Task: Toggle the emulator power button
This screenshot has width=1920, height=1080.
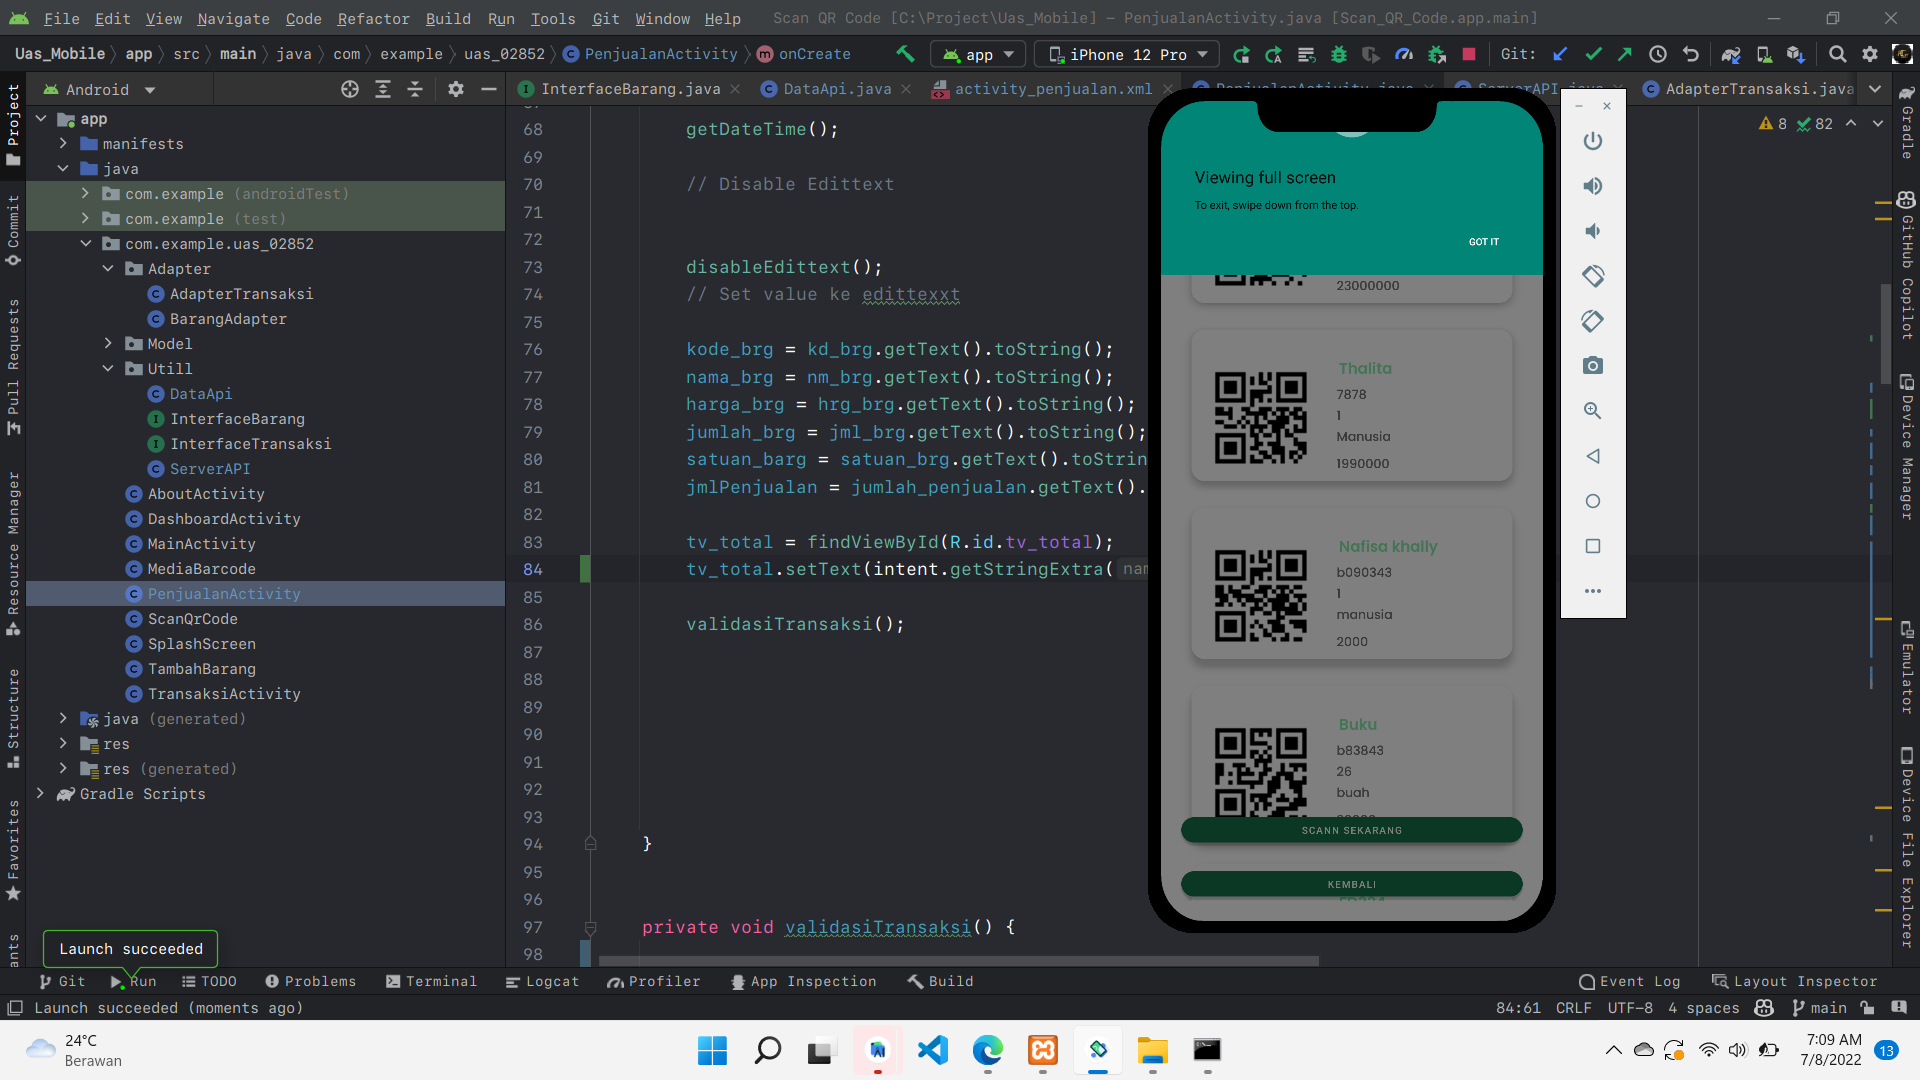Action: click(1593, 140)
